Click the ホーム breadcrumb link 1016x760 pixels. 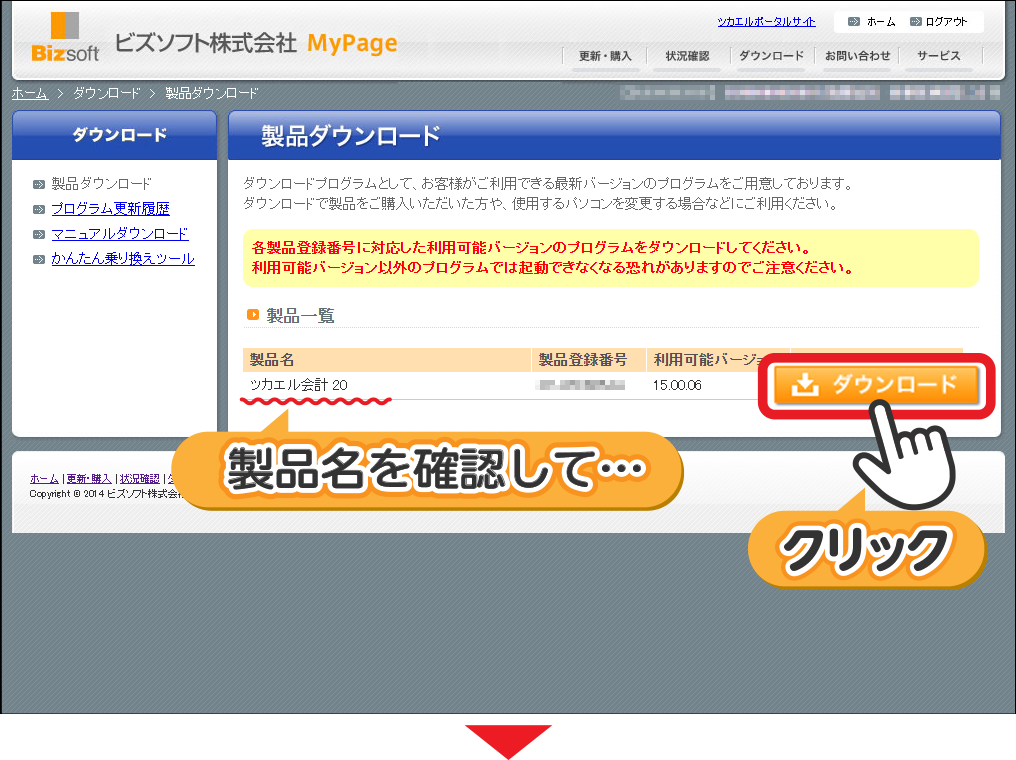30,93
